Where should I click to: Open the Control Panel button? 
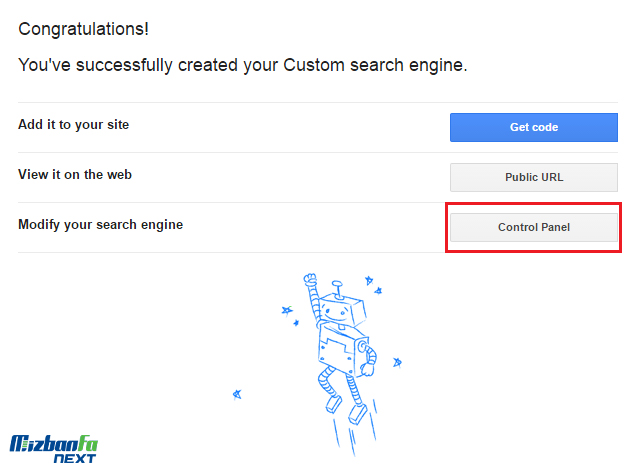click(533, 227)
